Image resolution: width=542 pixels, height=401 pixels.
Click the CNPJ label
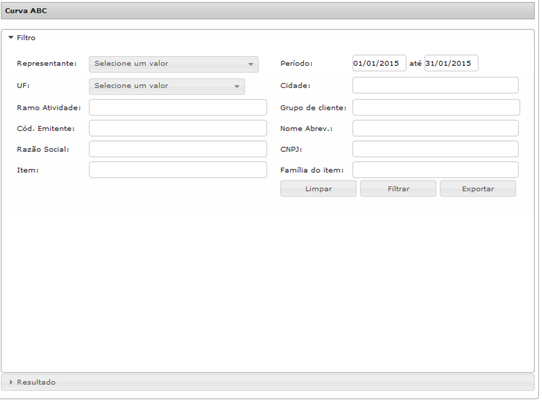pyautogui.click(x=291, y=149)
